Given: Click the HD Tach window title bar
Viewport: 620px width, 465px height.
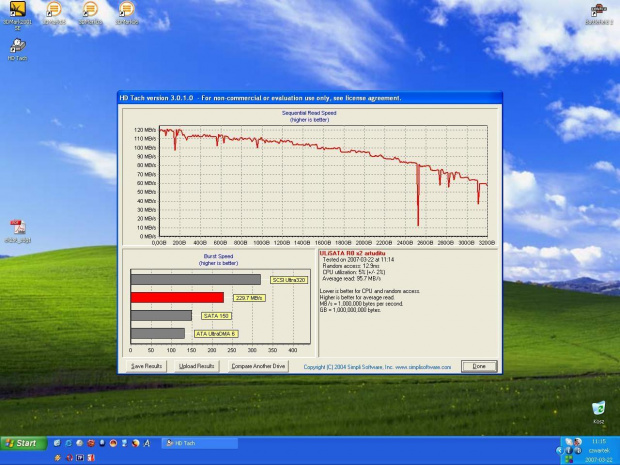Looking at the screenshot, I should (310, 98).
